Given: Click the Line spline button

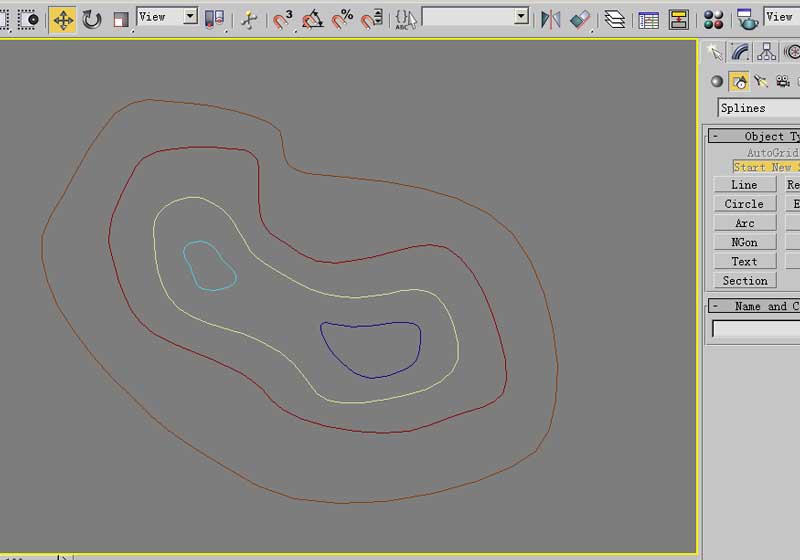Looking at the screenshot, I should 744,185.
